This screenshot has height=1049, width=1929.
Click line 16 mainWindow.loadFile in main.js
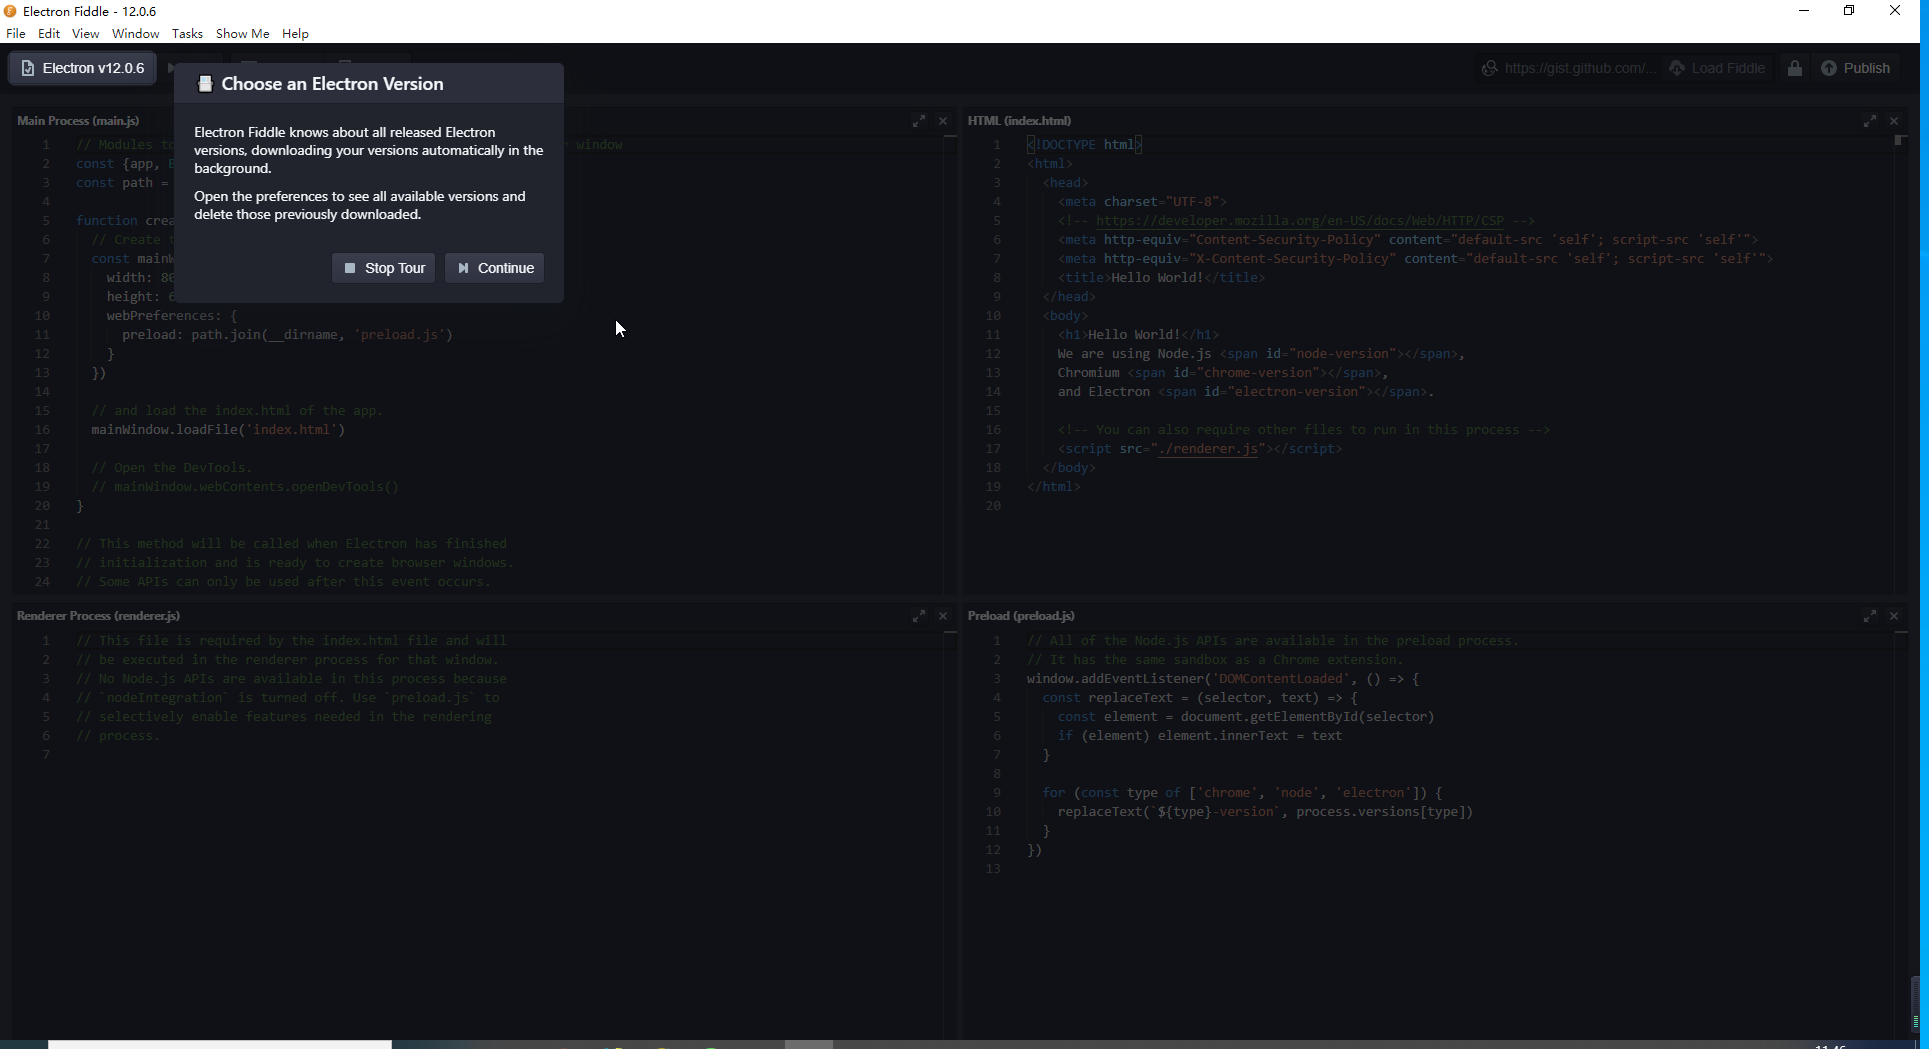coord(218,430)
